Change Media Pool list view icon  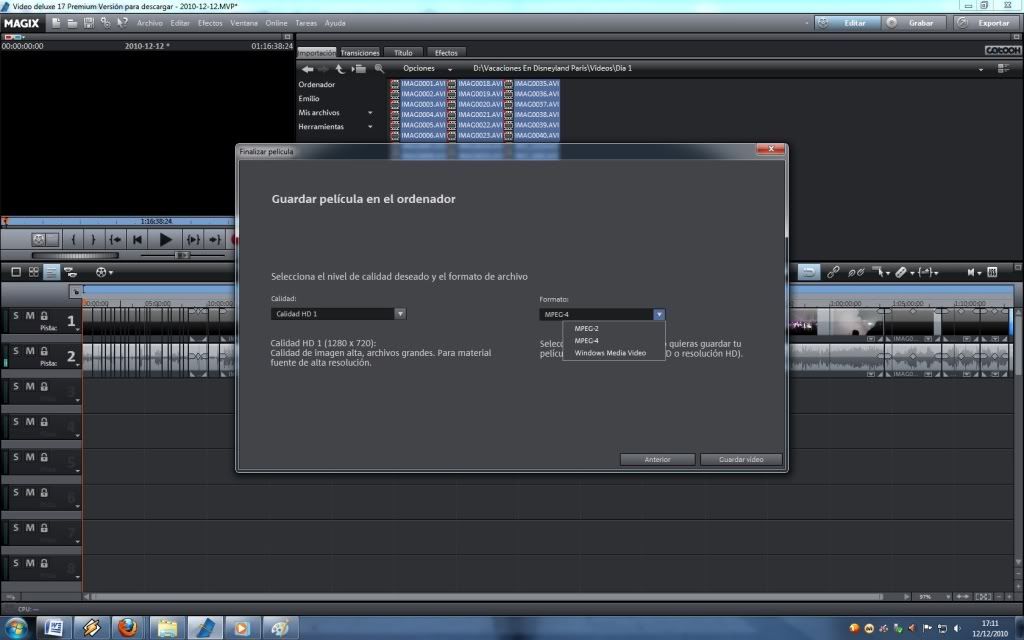[x=1003, y=69]
